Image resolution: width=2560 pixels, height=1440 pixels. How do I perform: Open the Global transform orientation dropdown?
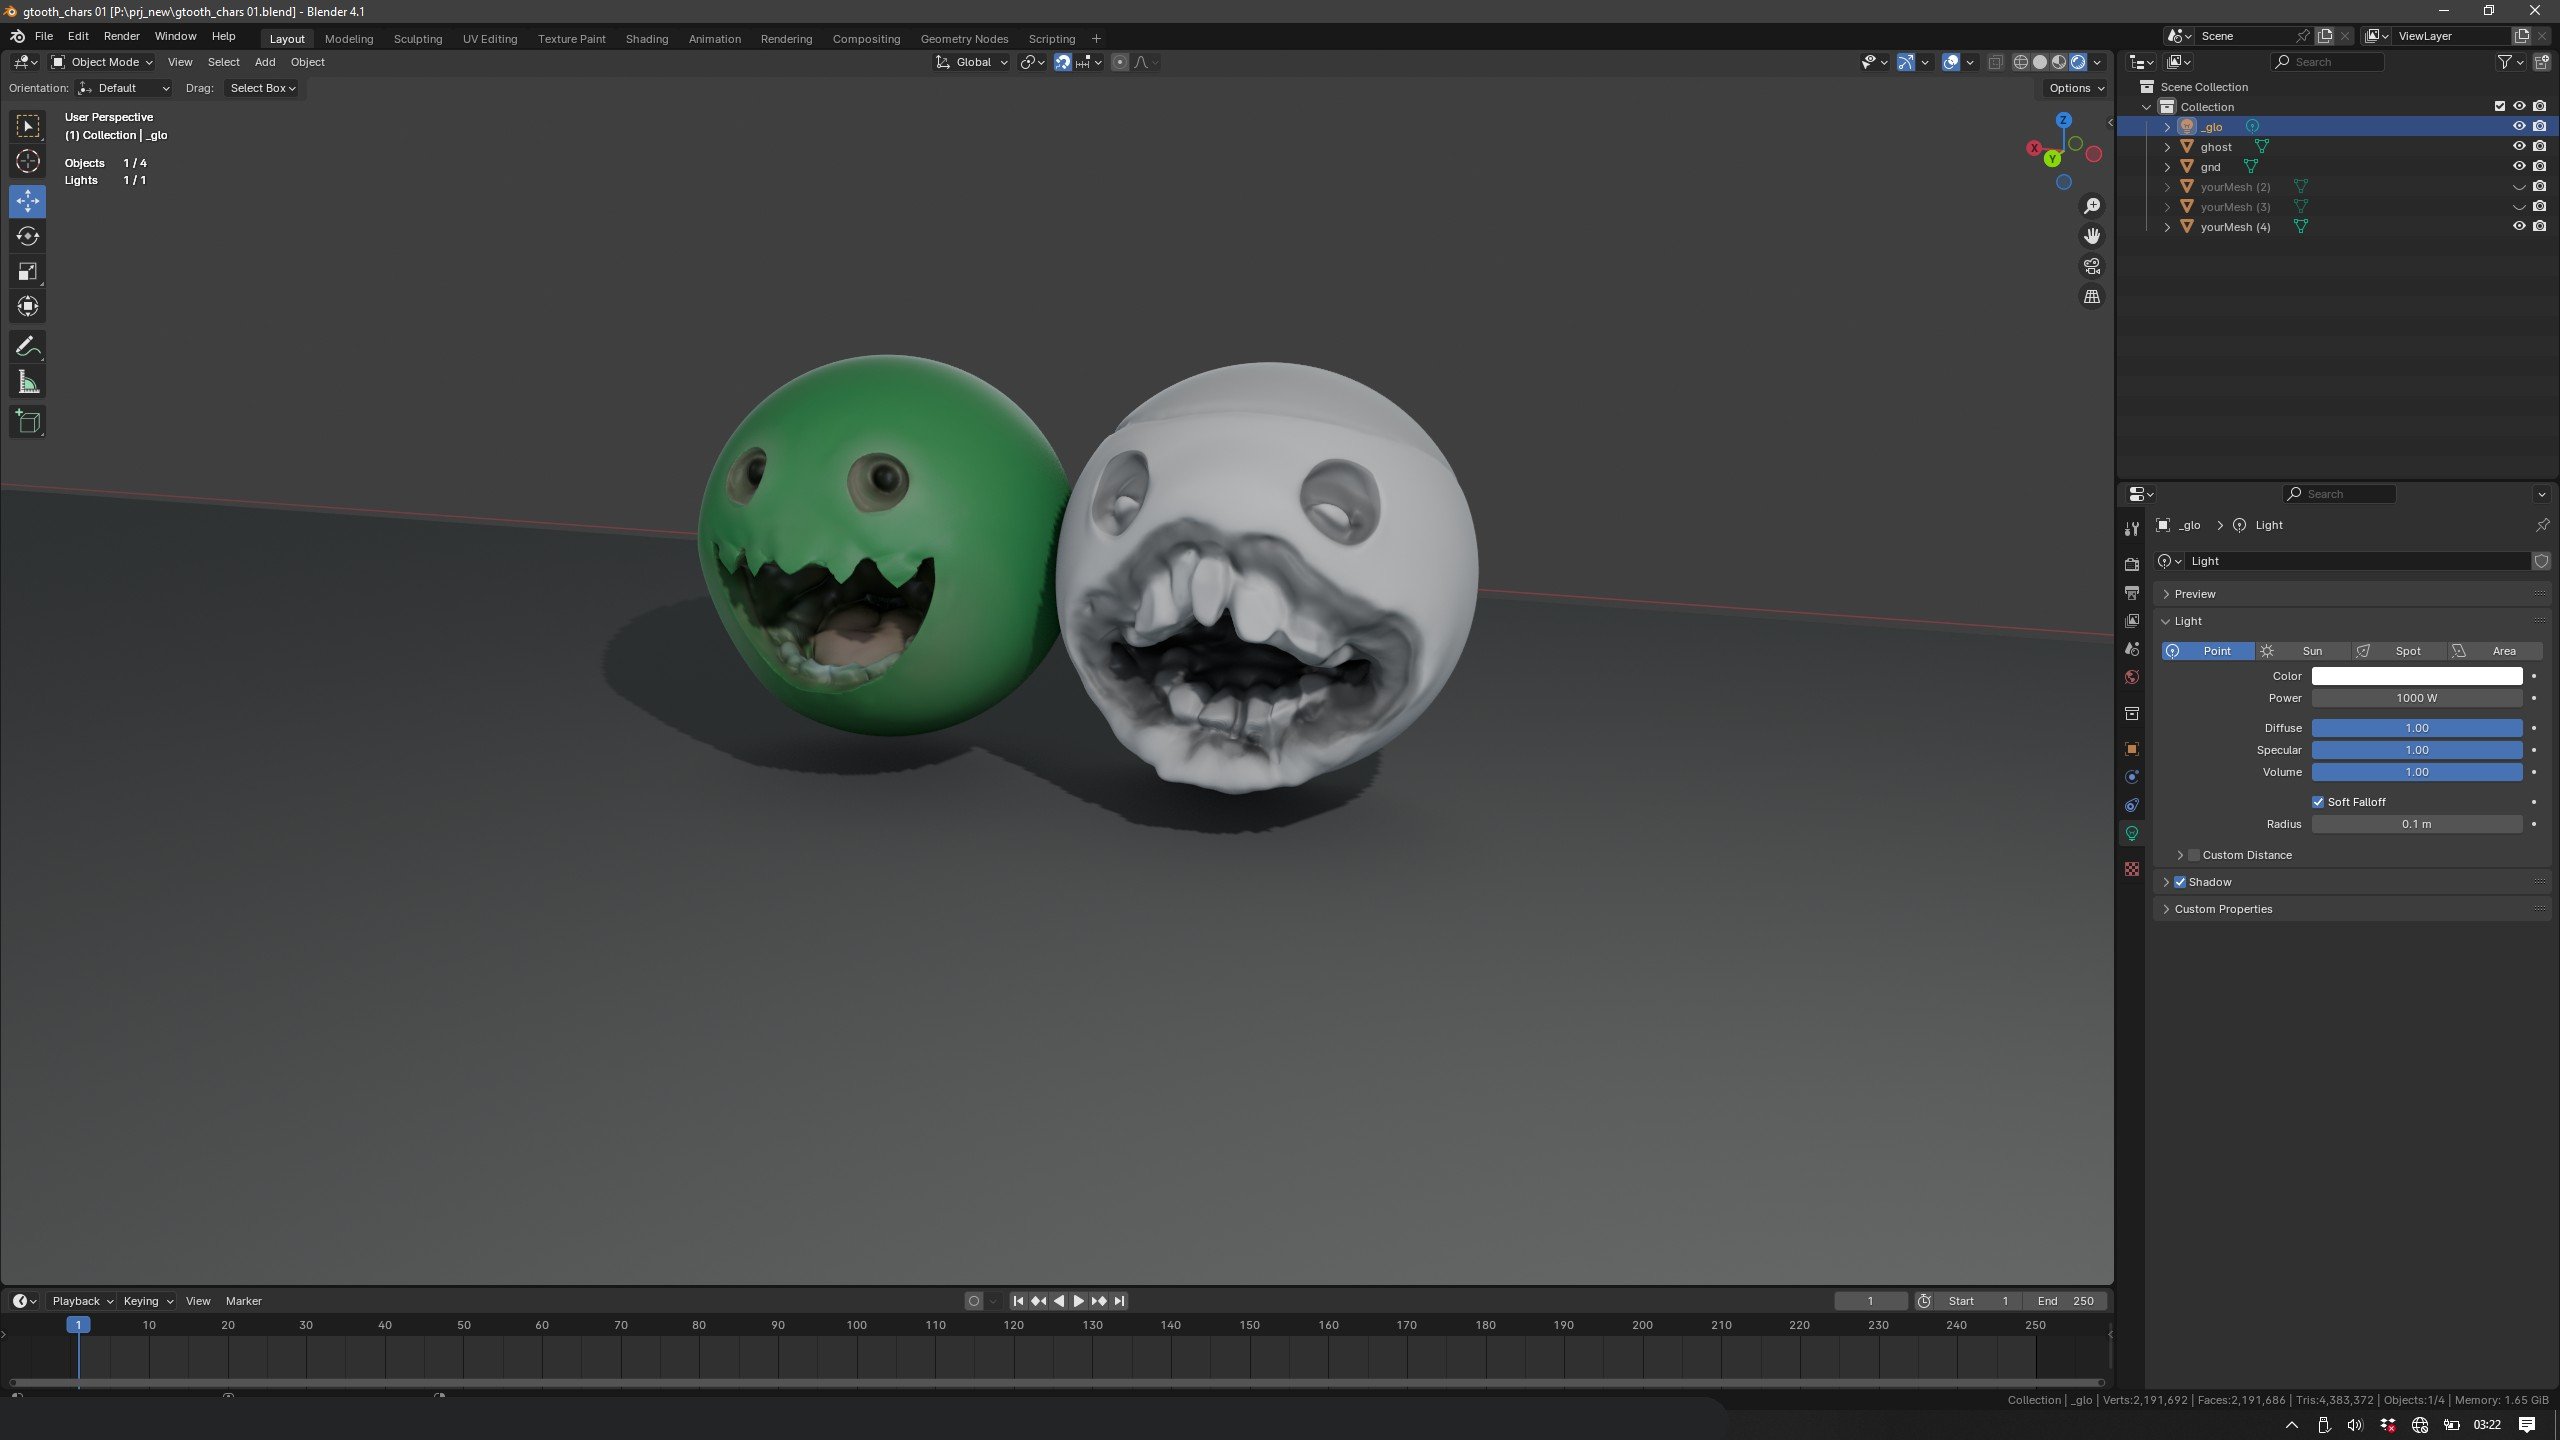971,62
